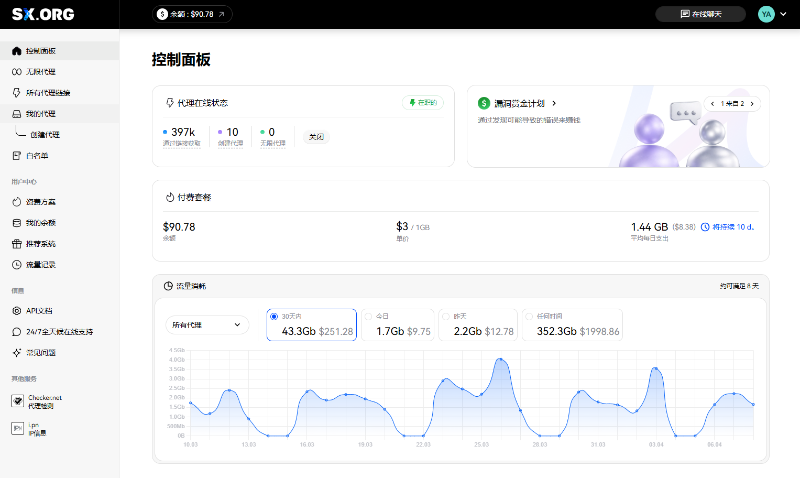Select the 昨天 traffic period
This screenshot has height=478, width=800.
point(446,316)
